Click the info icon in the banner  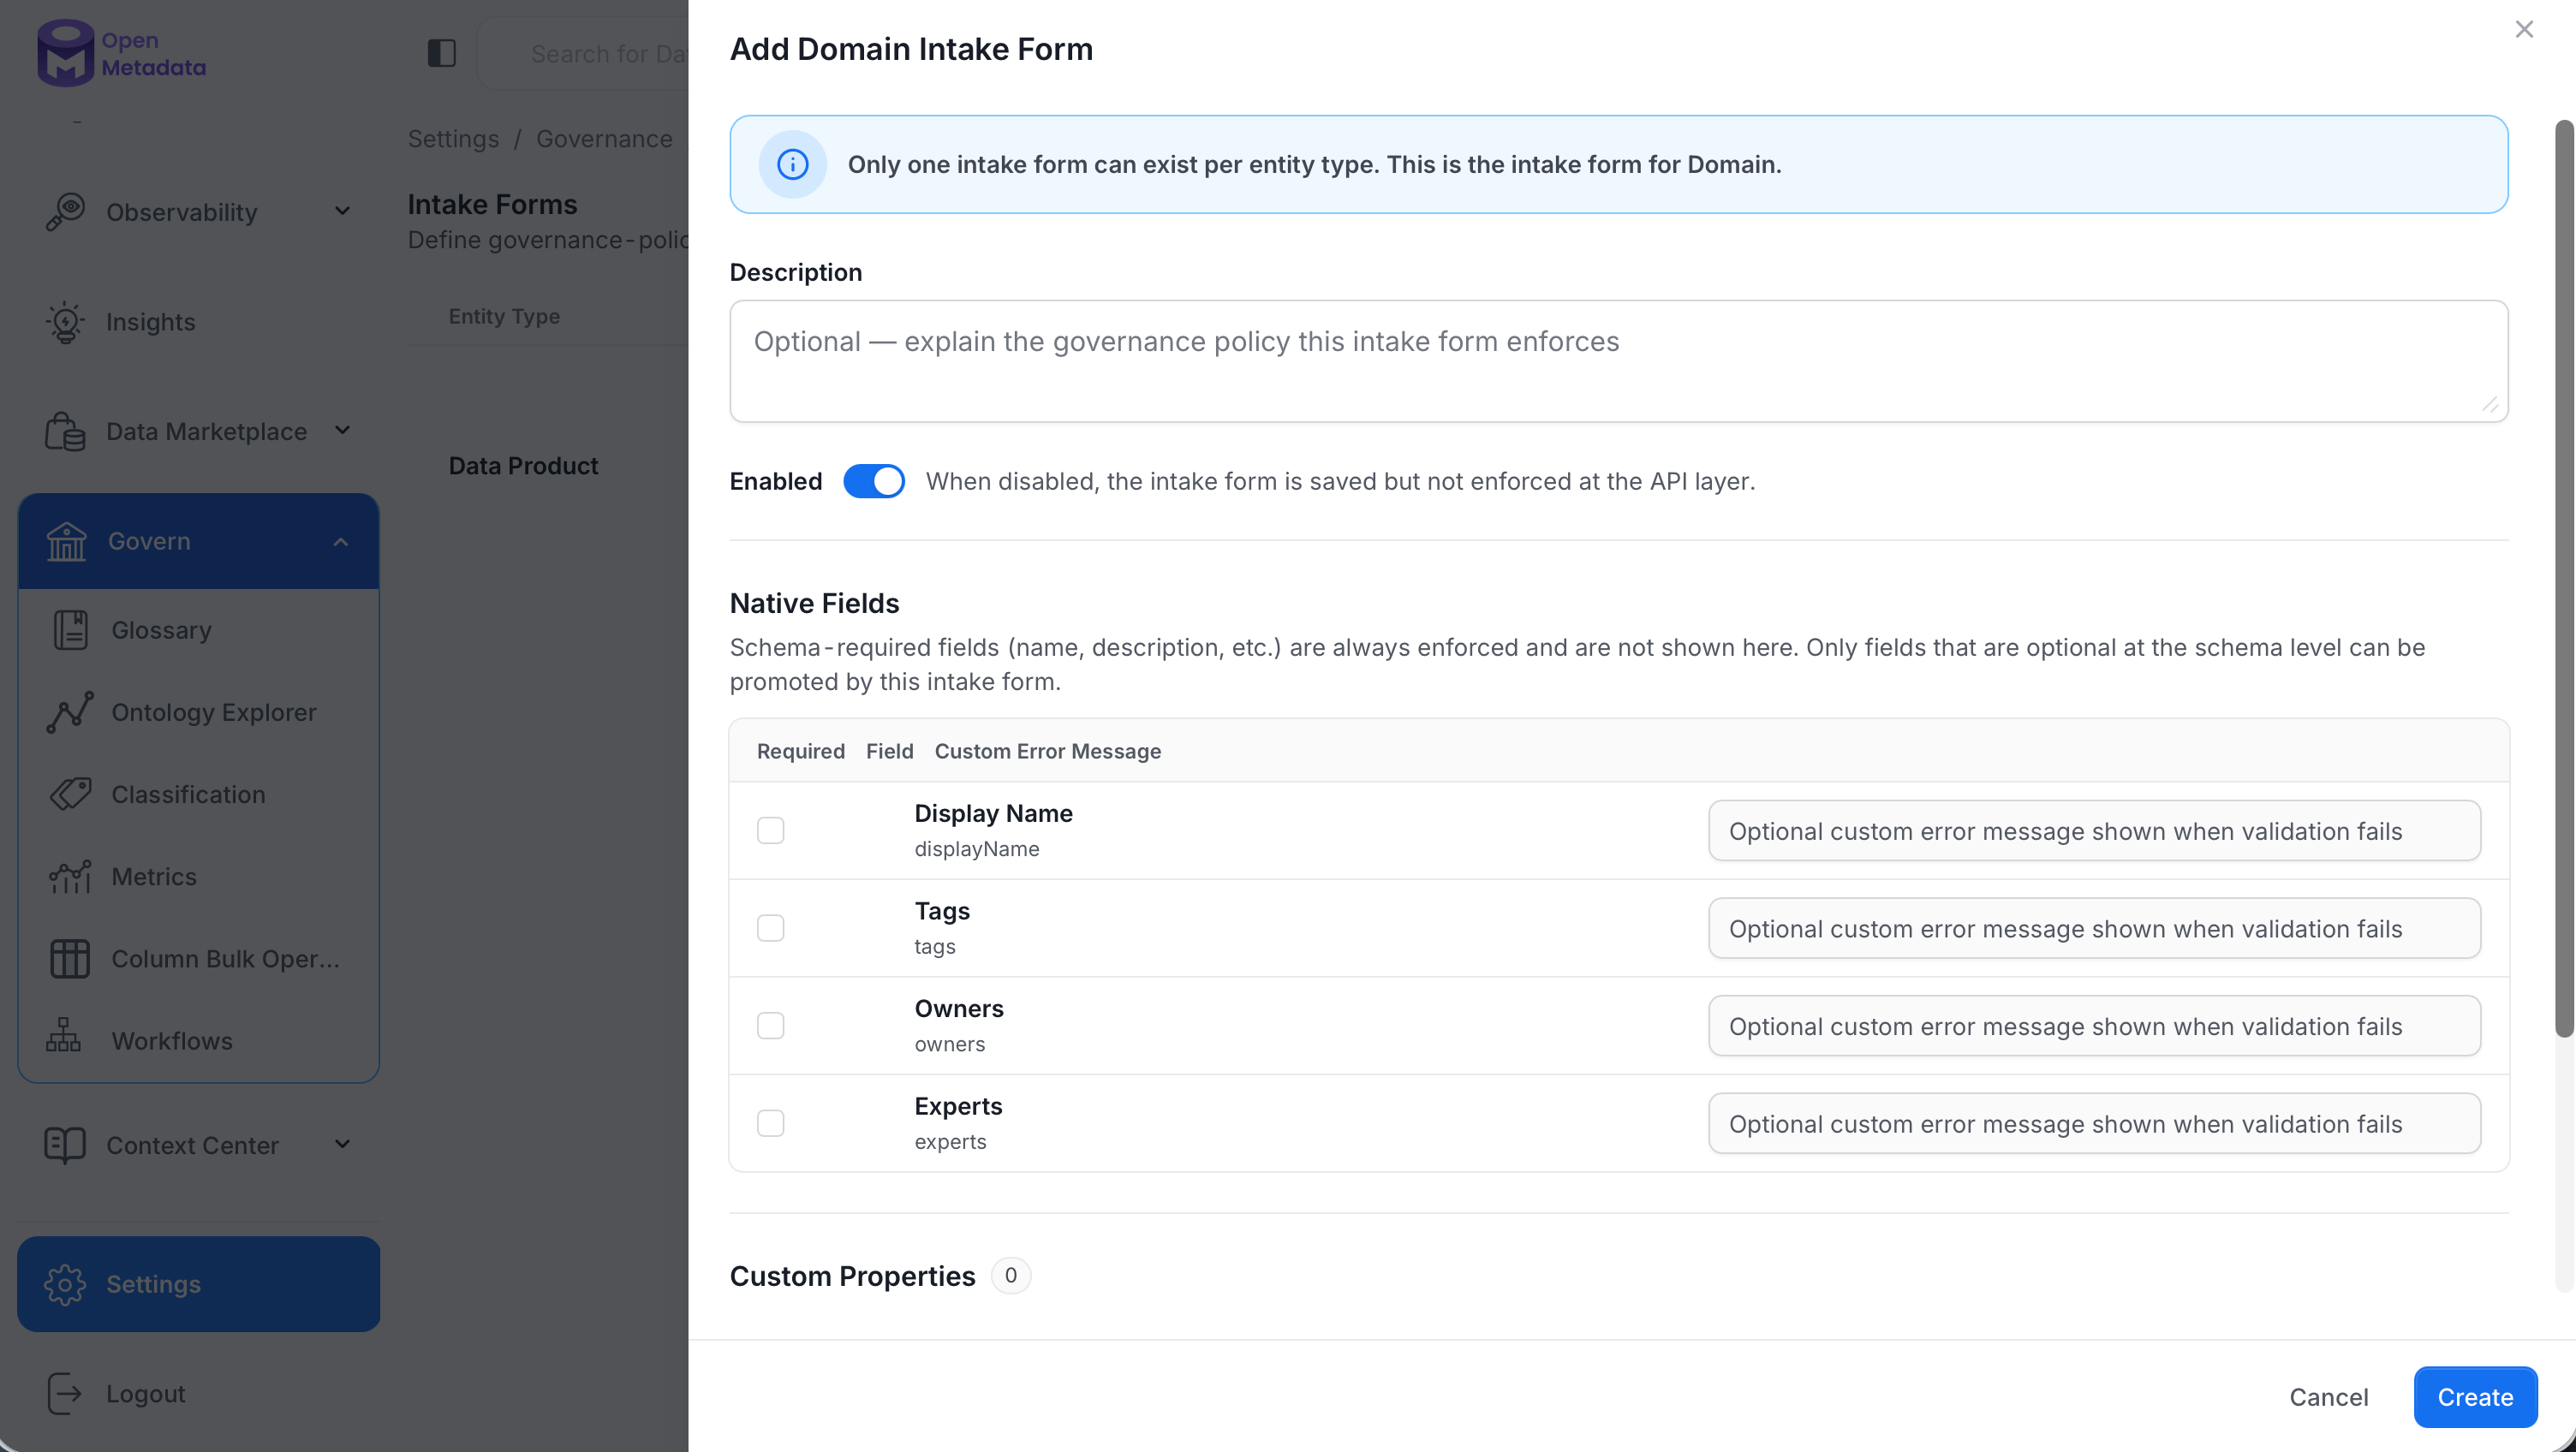click(x=792, y=164)
